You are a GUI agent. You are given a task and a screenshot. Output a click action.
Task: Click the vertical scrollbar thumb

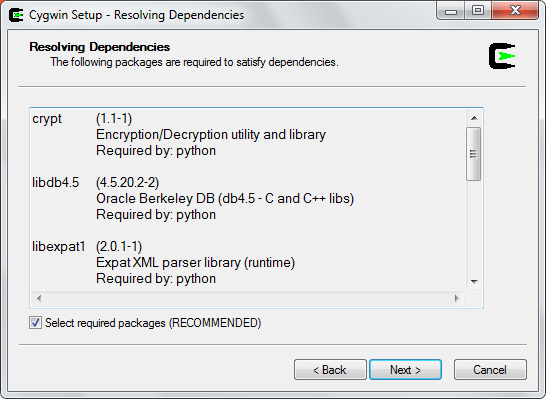tap(474, 154)
